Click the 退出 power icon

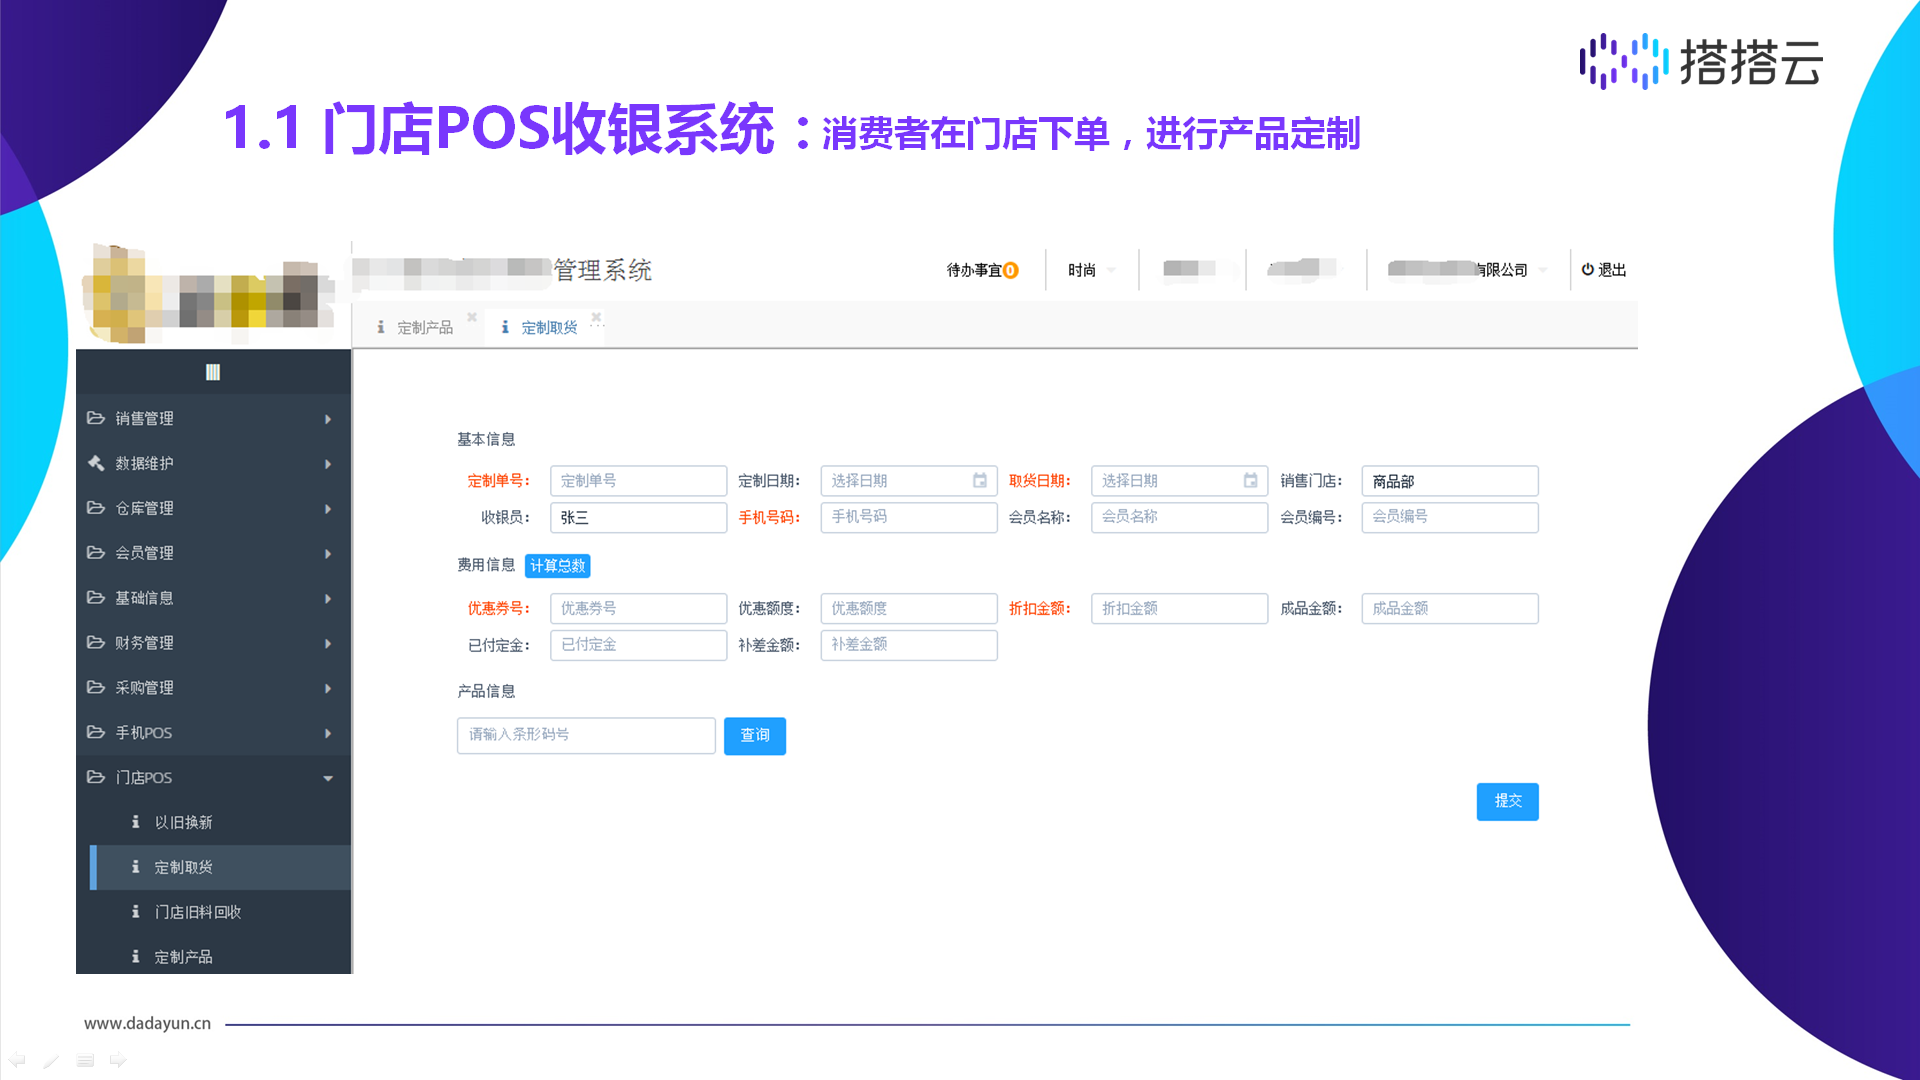pyautogui.click(x=1587, y=270)
